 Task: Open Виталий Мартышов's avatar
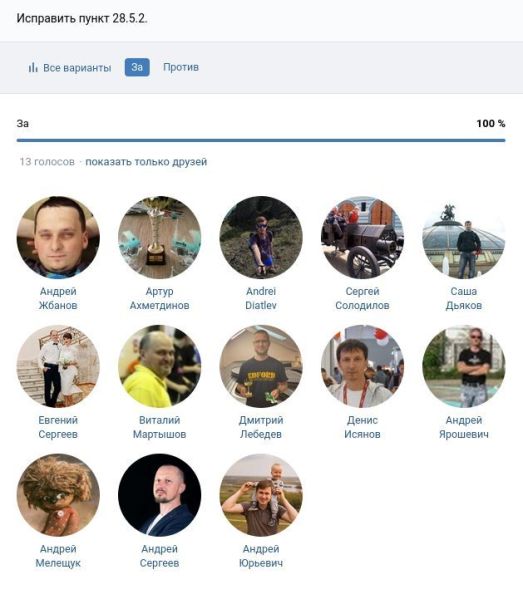159,366
